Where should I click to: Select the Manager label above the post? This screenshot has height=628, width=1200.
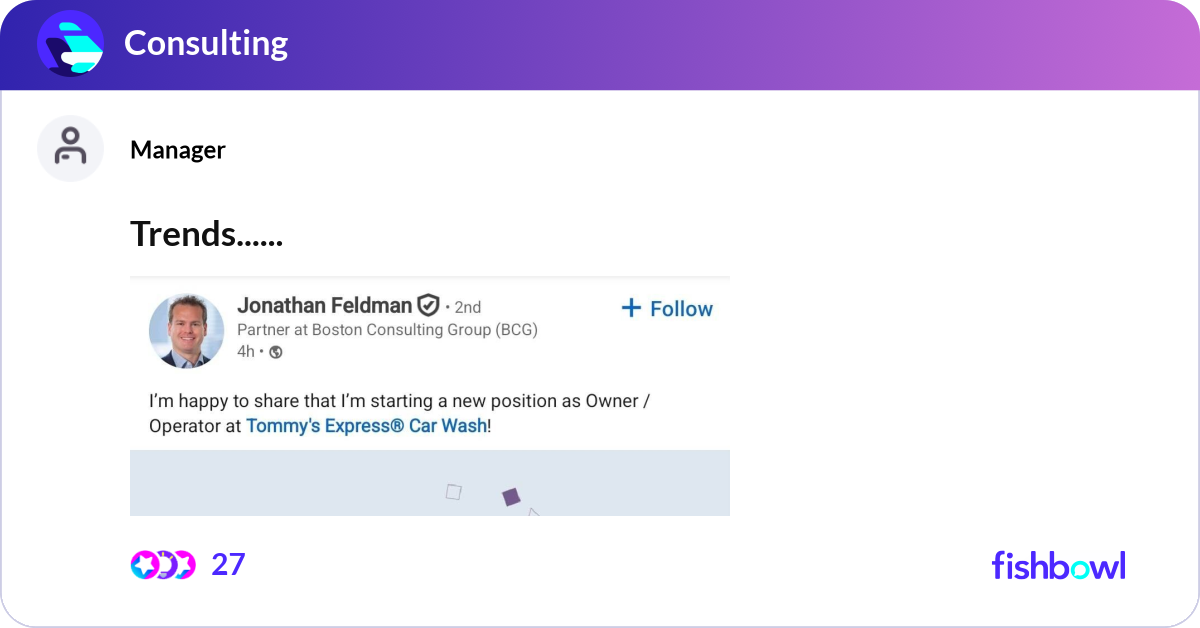[x=177, y=149]
